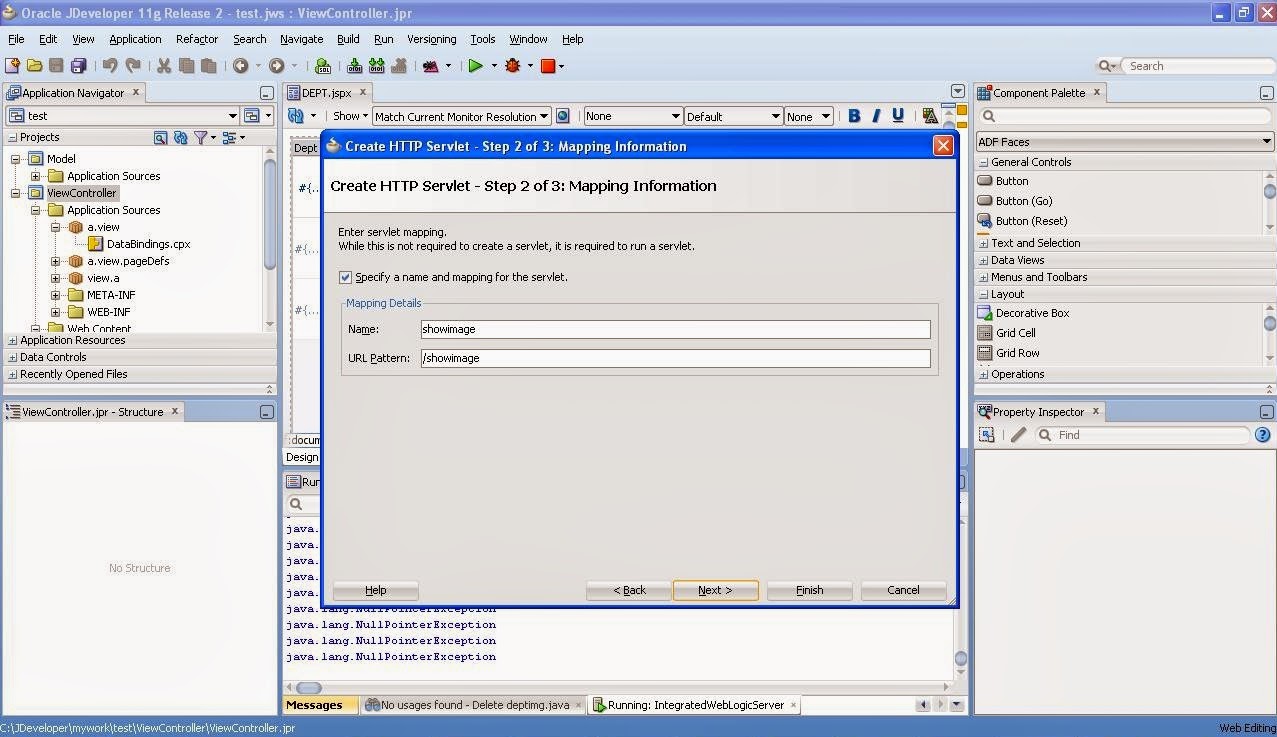1277x737 pixels.
Task: Uncheck specify a name and mapping for servlet
Action: coord(345,277)
